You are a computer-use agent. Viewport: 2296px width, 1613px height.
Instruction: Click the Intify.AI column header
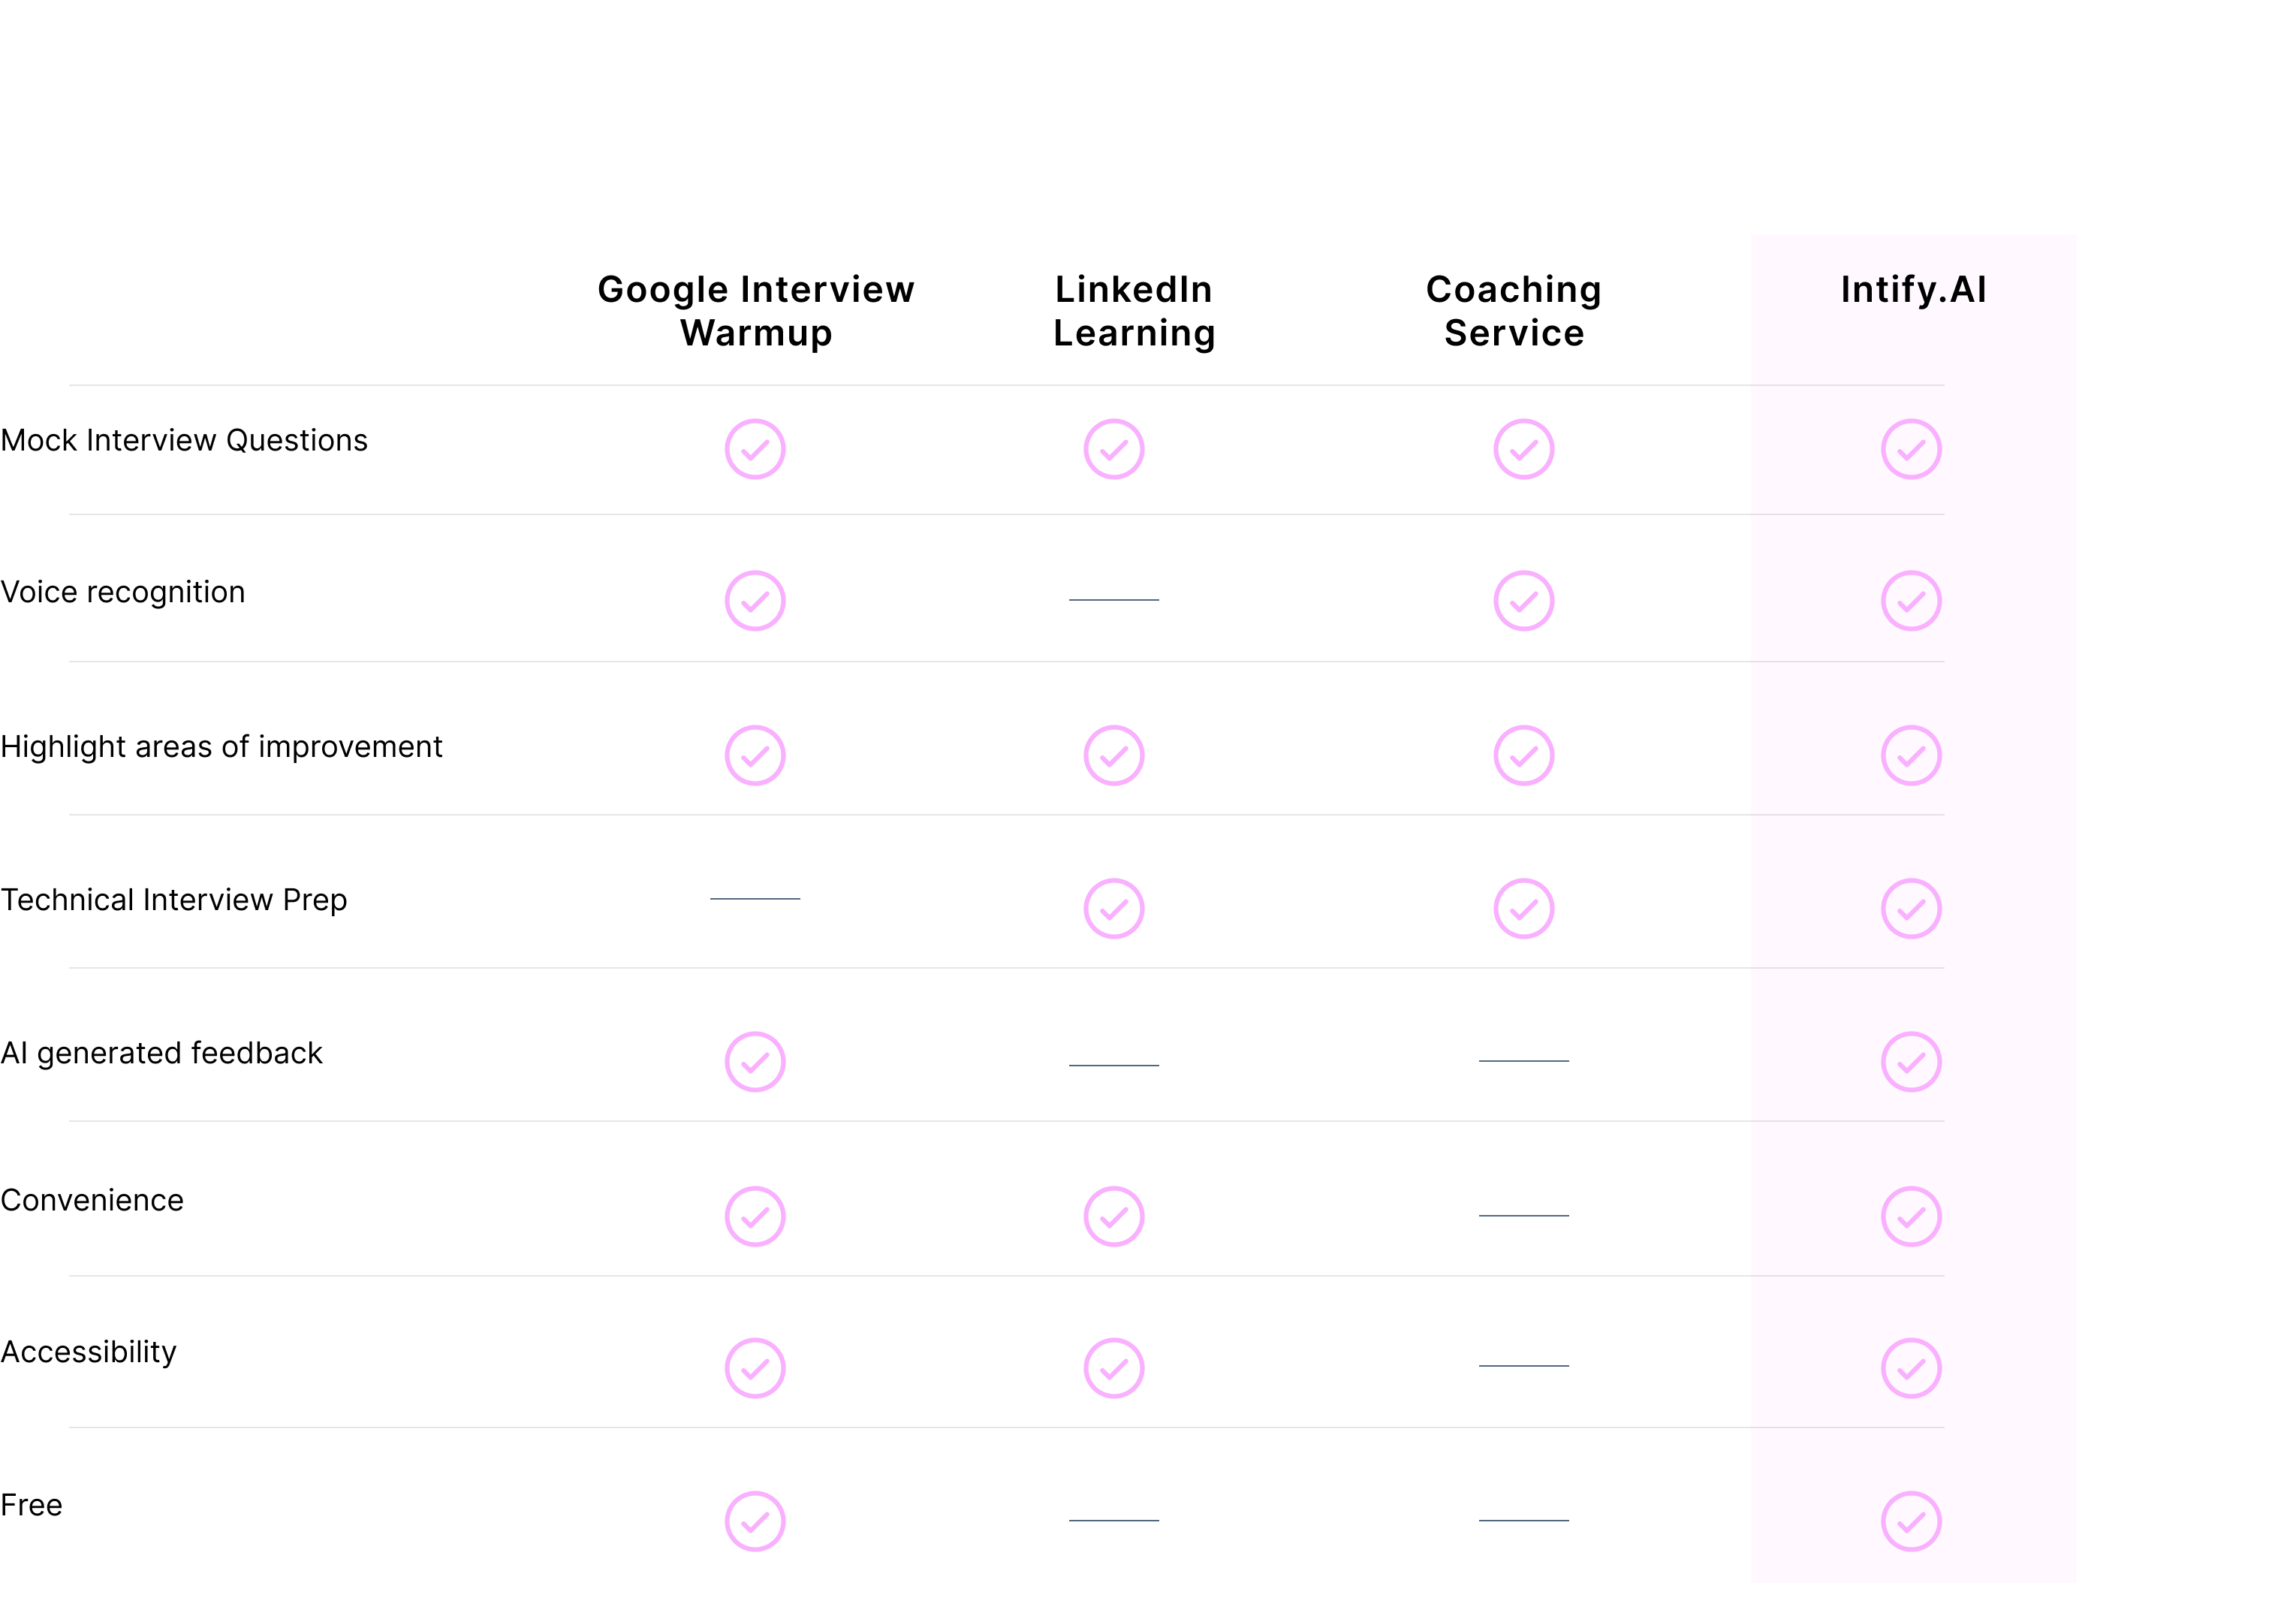[1913, 289]
